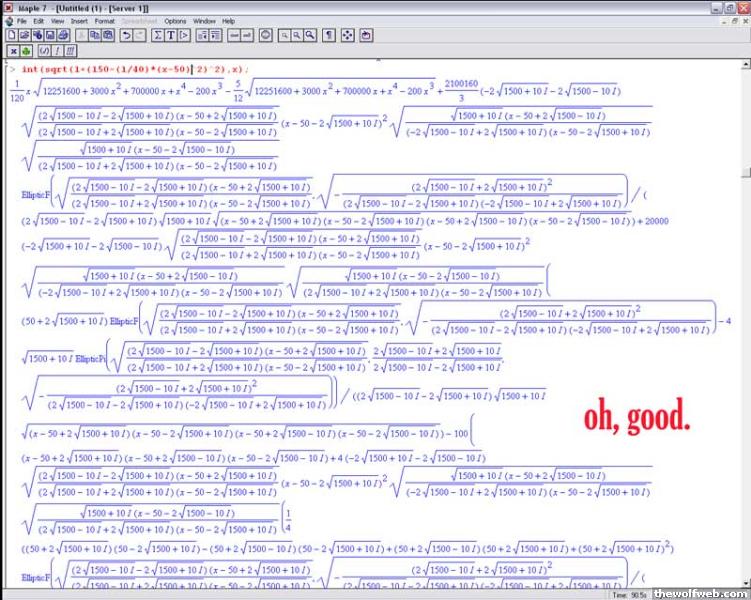This screenshot has height=600, width=751.
Task: Open the Help menu
Action: tap(229, 20)
